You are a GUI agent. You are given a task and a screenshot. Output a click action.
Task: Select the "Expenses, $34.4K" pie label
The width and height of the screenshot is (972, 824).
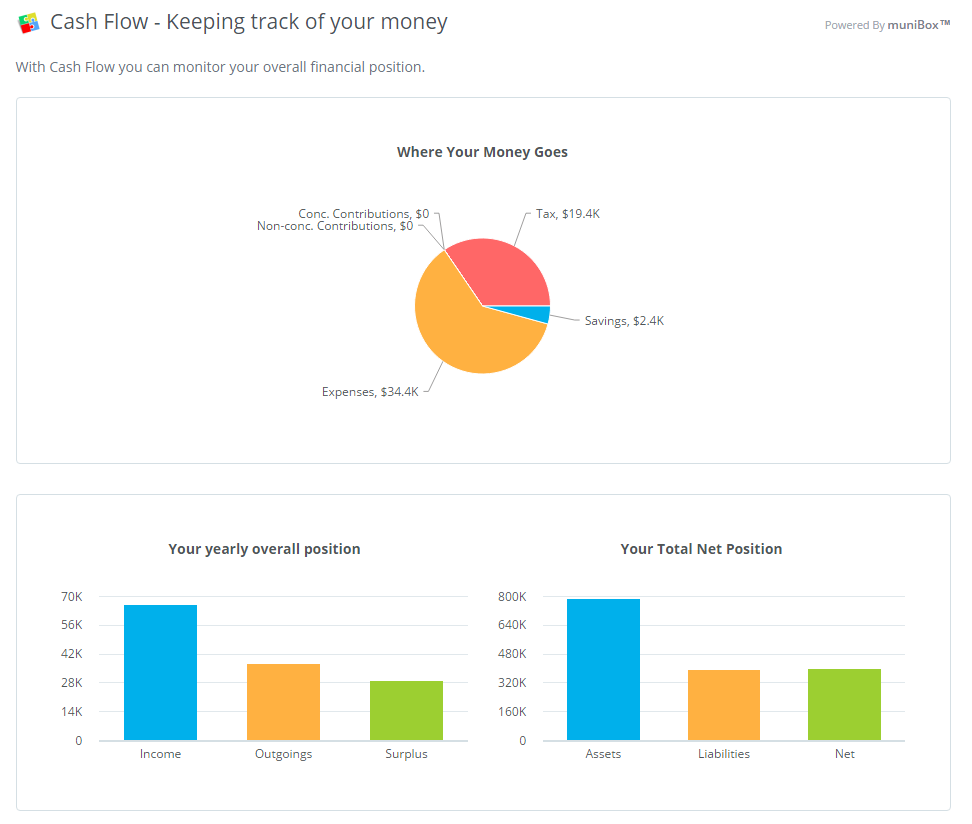point(370,392)
